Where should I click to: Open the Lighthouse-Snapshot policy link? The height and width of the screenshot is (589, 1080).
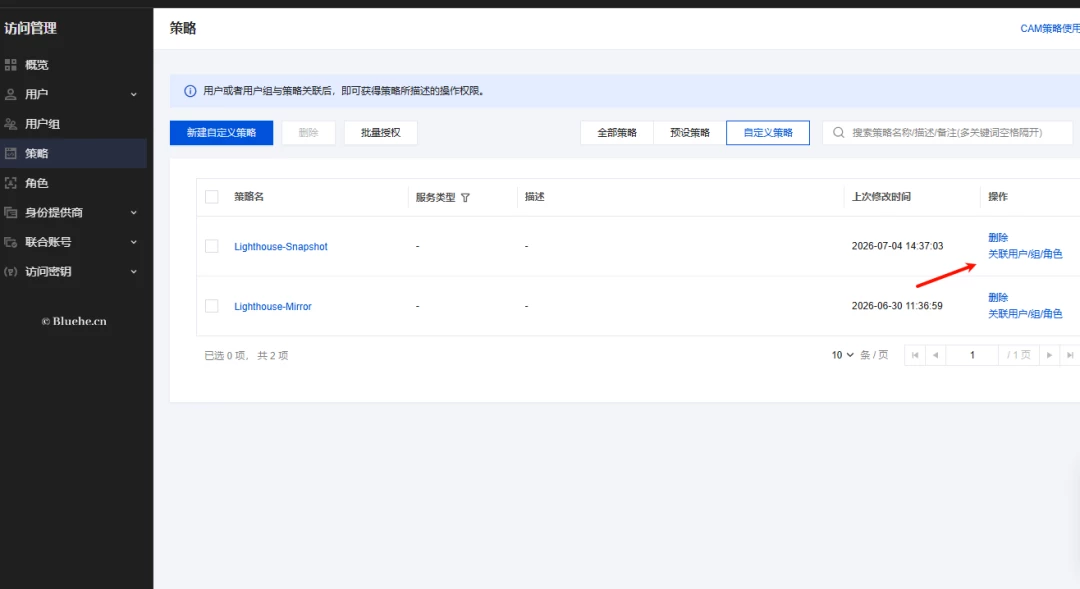[281, 247]
